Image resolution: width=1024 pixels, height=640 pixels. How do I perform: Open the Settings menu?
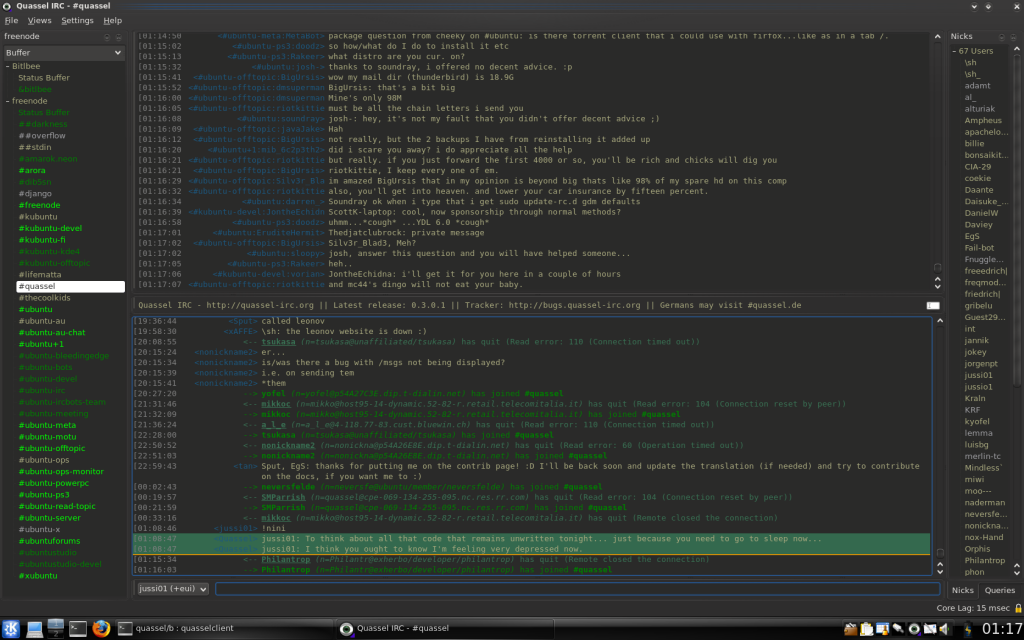point(77,20)
